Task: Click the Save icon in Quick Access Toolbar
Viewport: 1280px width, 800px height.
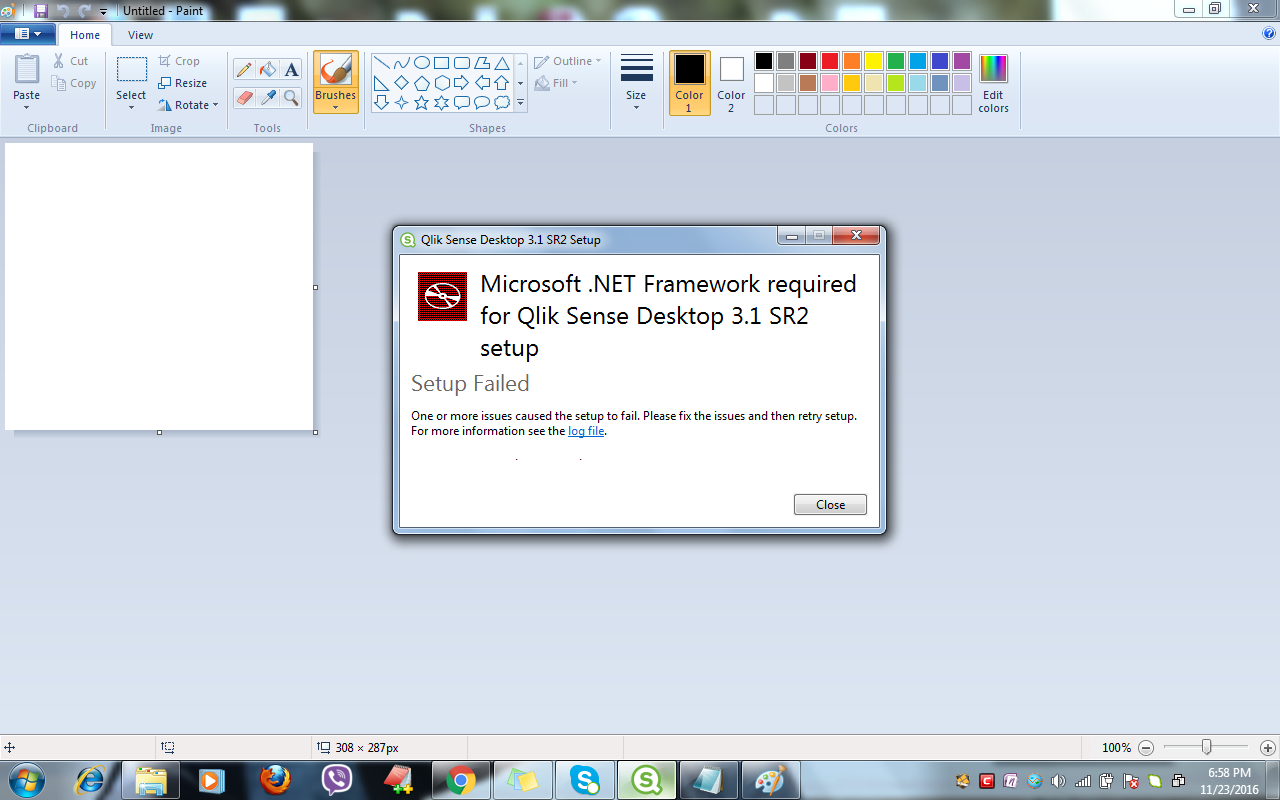Action: (40, 10)
